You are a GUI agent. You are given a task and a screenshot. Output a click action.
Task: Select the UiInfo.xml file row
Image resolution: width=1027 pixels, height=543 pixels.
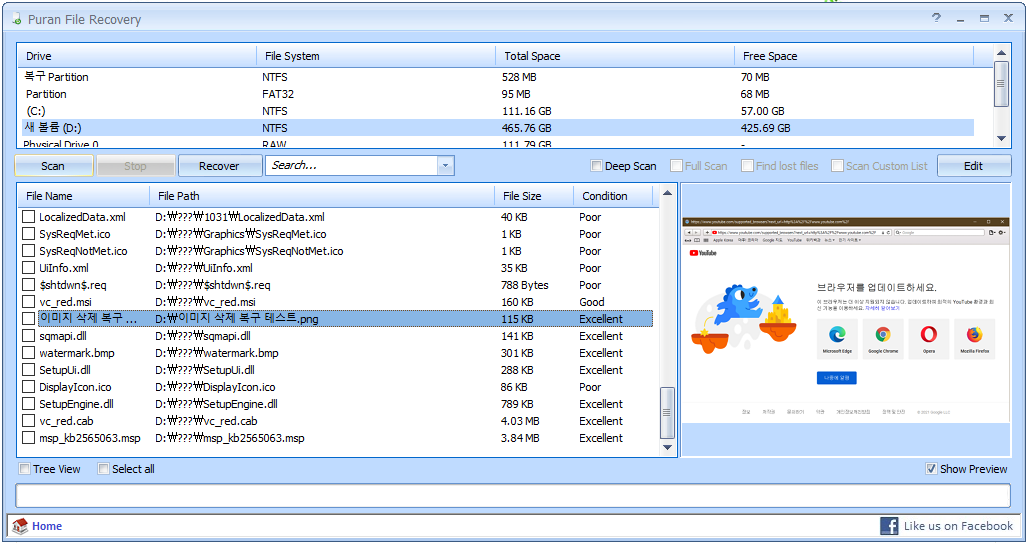[x=336, y=268]
